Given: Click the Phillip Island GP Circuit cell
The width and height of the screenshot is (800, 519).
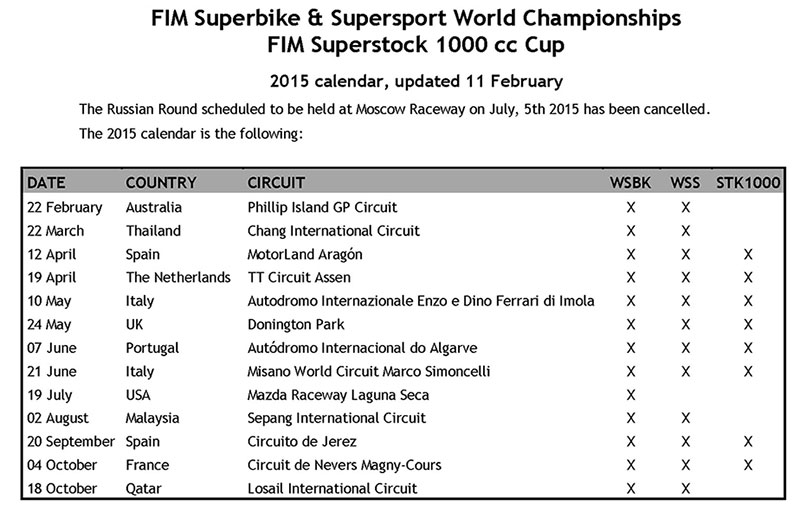Looking at the screenshot, I should coord(322,208).
